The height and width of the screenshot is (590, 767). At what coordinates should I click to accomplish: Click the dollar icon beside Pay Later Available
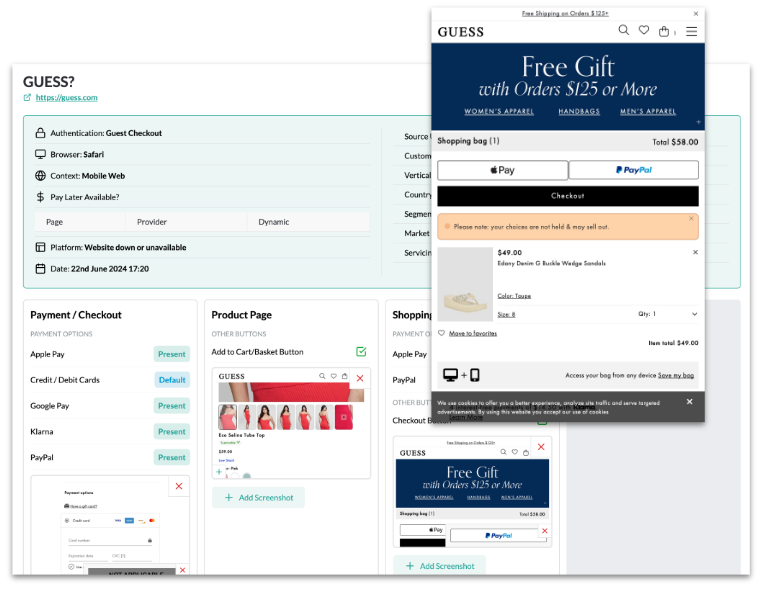tap(40, 197)
